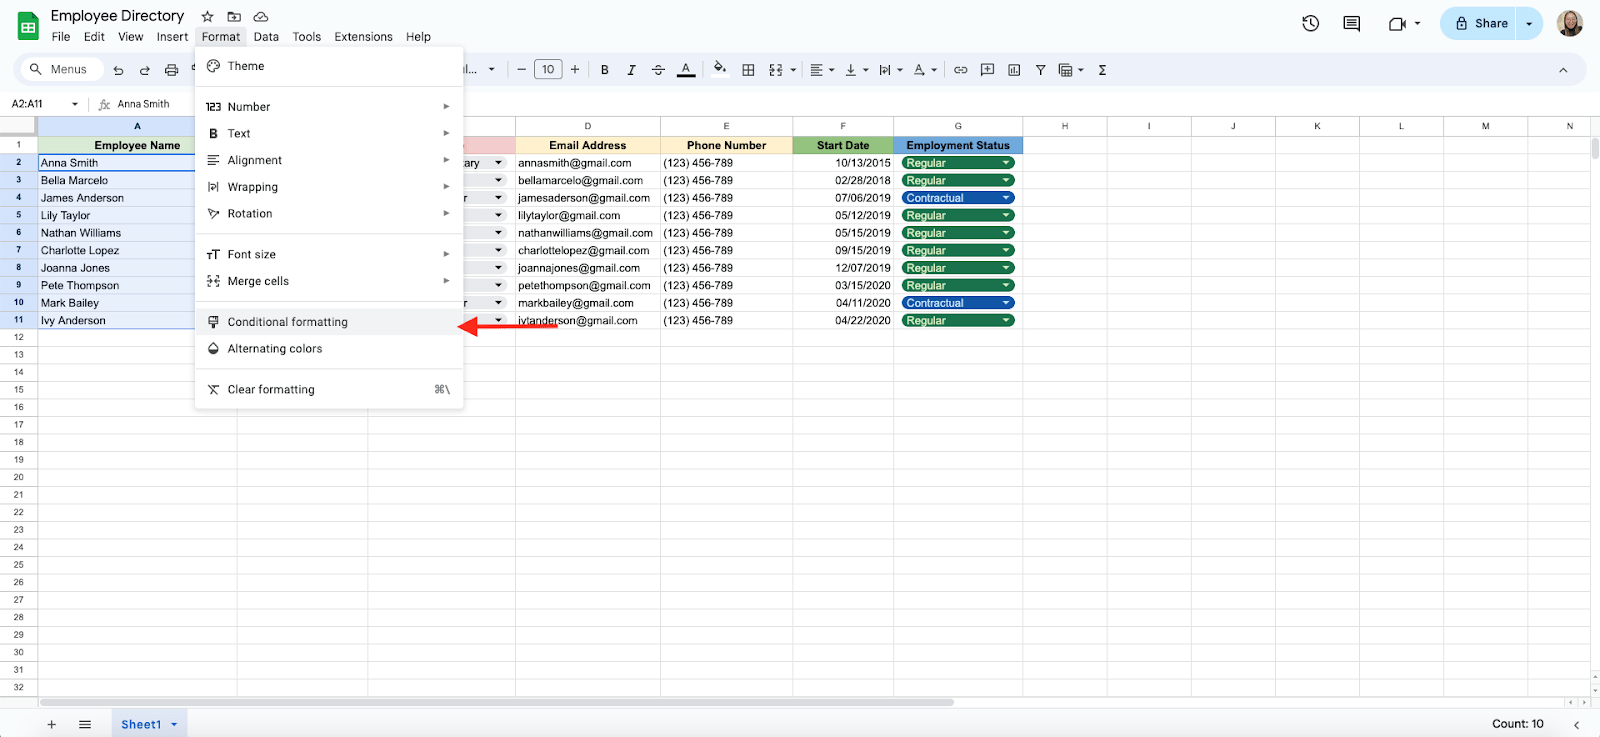
Task: Select the Email Address header cell
Action: [x=588, y=145]
